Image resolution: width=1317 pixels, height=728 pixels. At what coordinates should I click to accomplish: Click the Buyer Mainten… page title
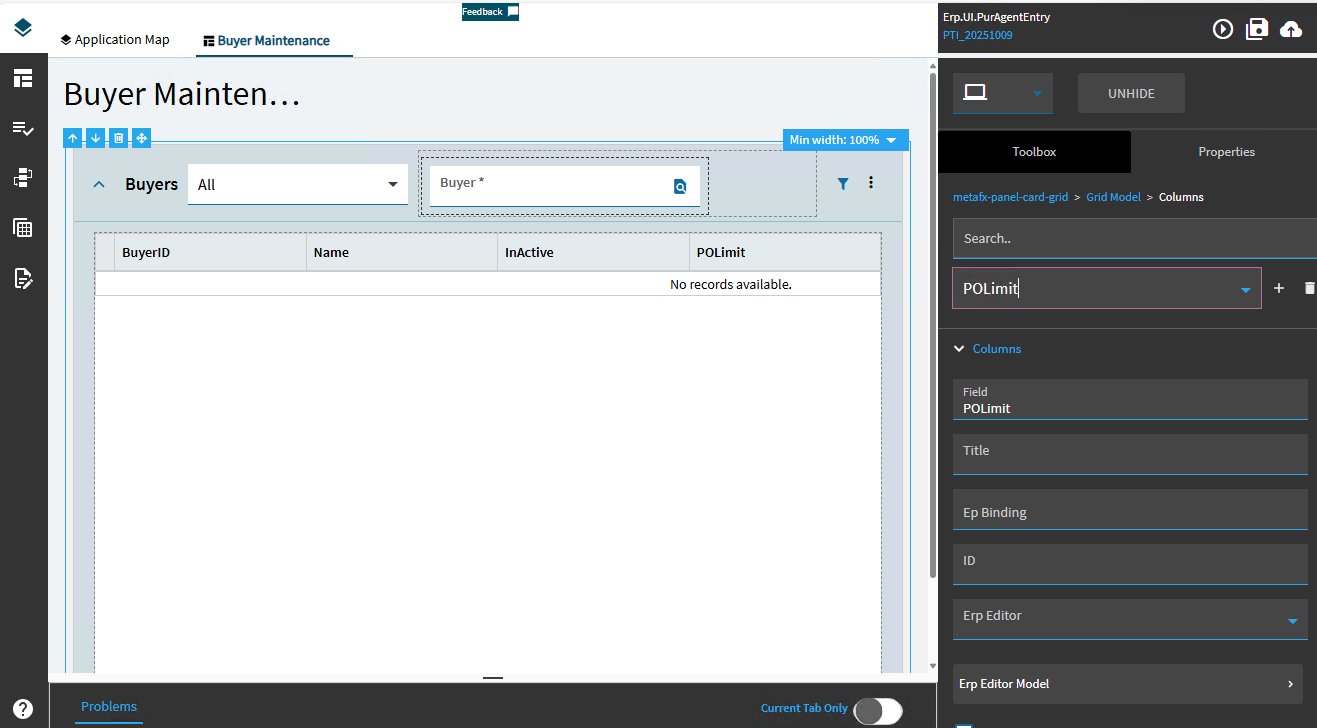[182, 95]
